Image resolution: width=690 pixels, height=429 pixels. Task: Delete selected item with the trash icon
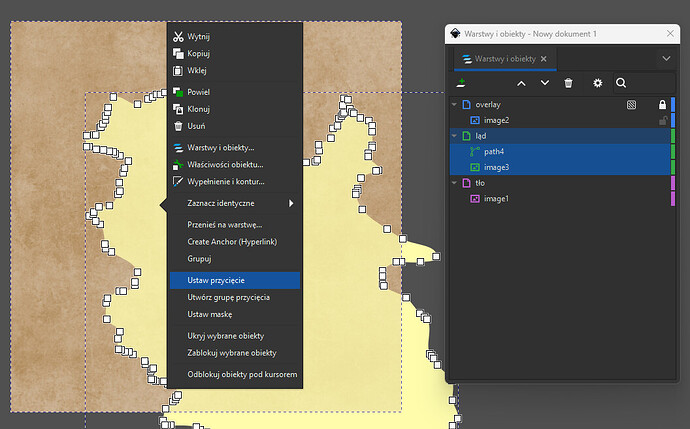click(568, 83)
